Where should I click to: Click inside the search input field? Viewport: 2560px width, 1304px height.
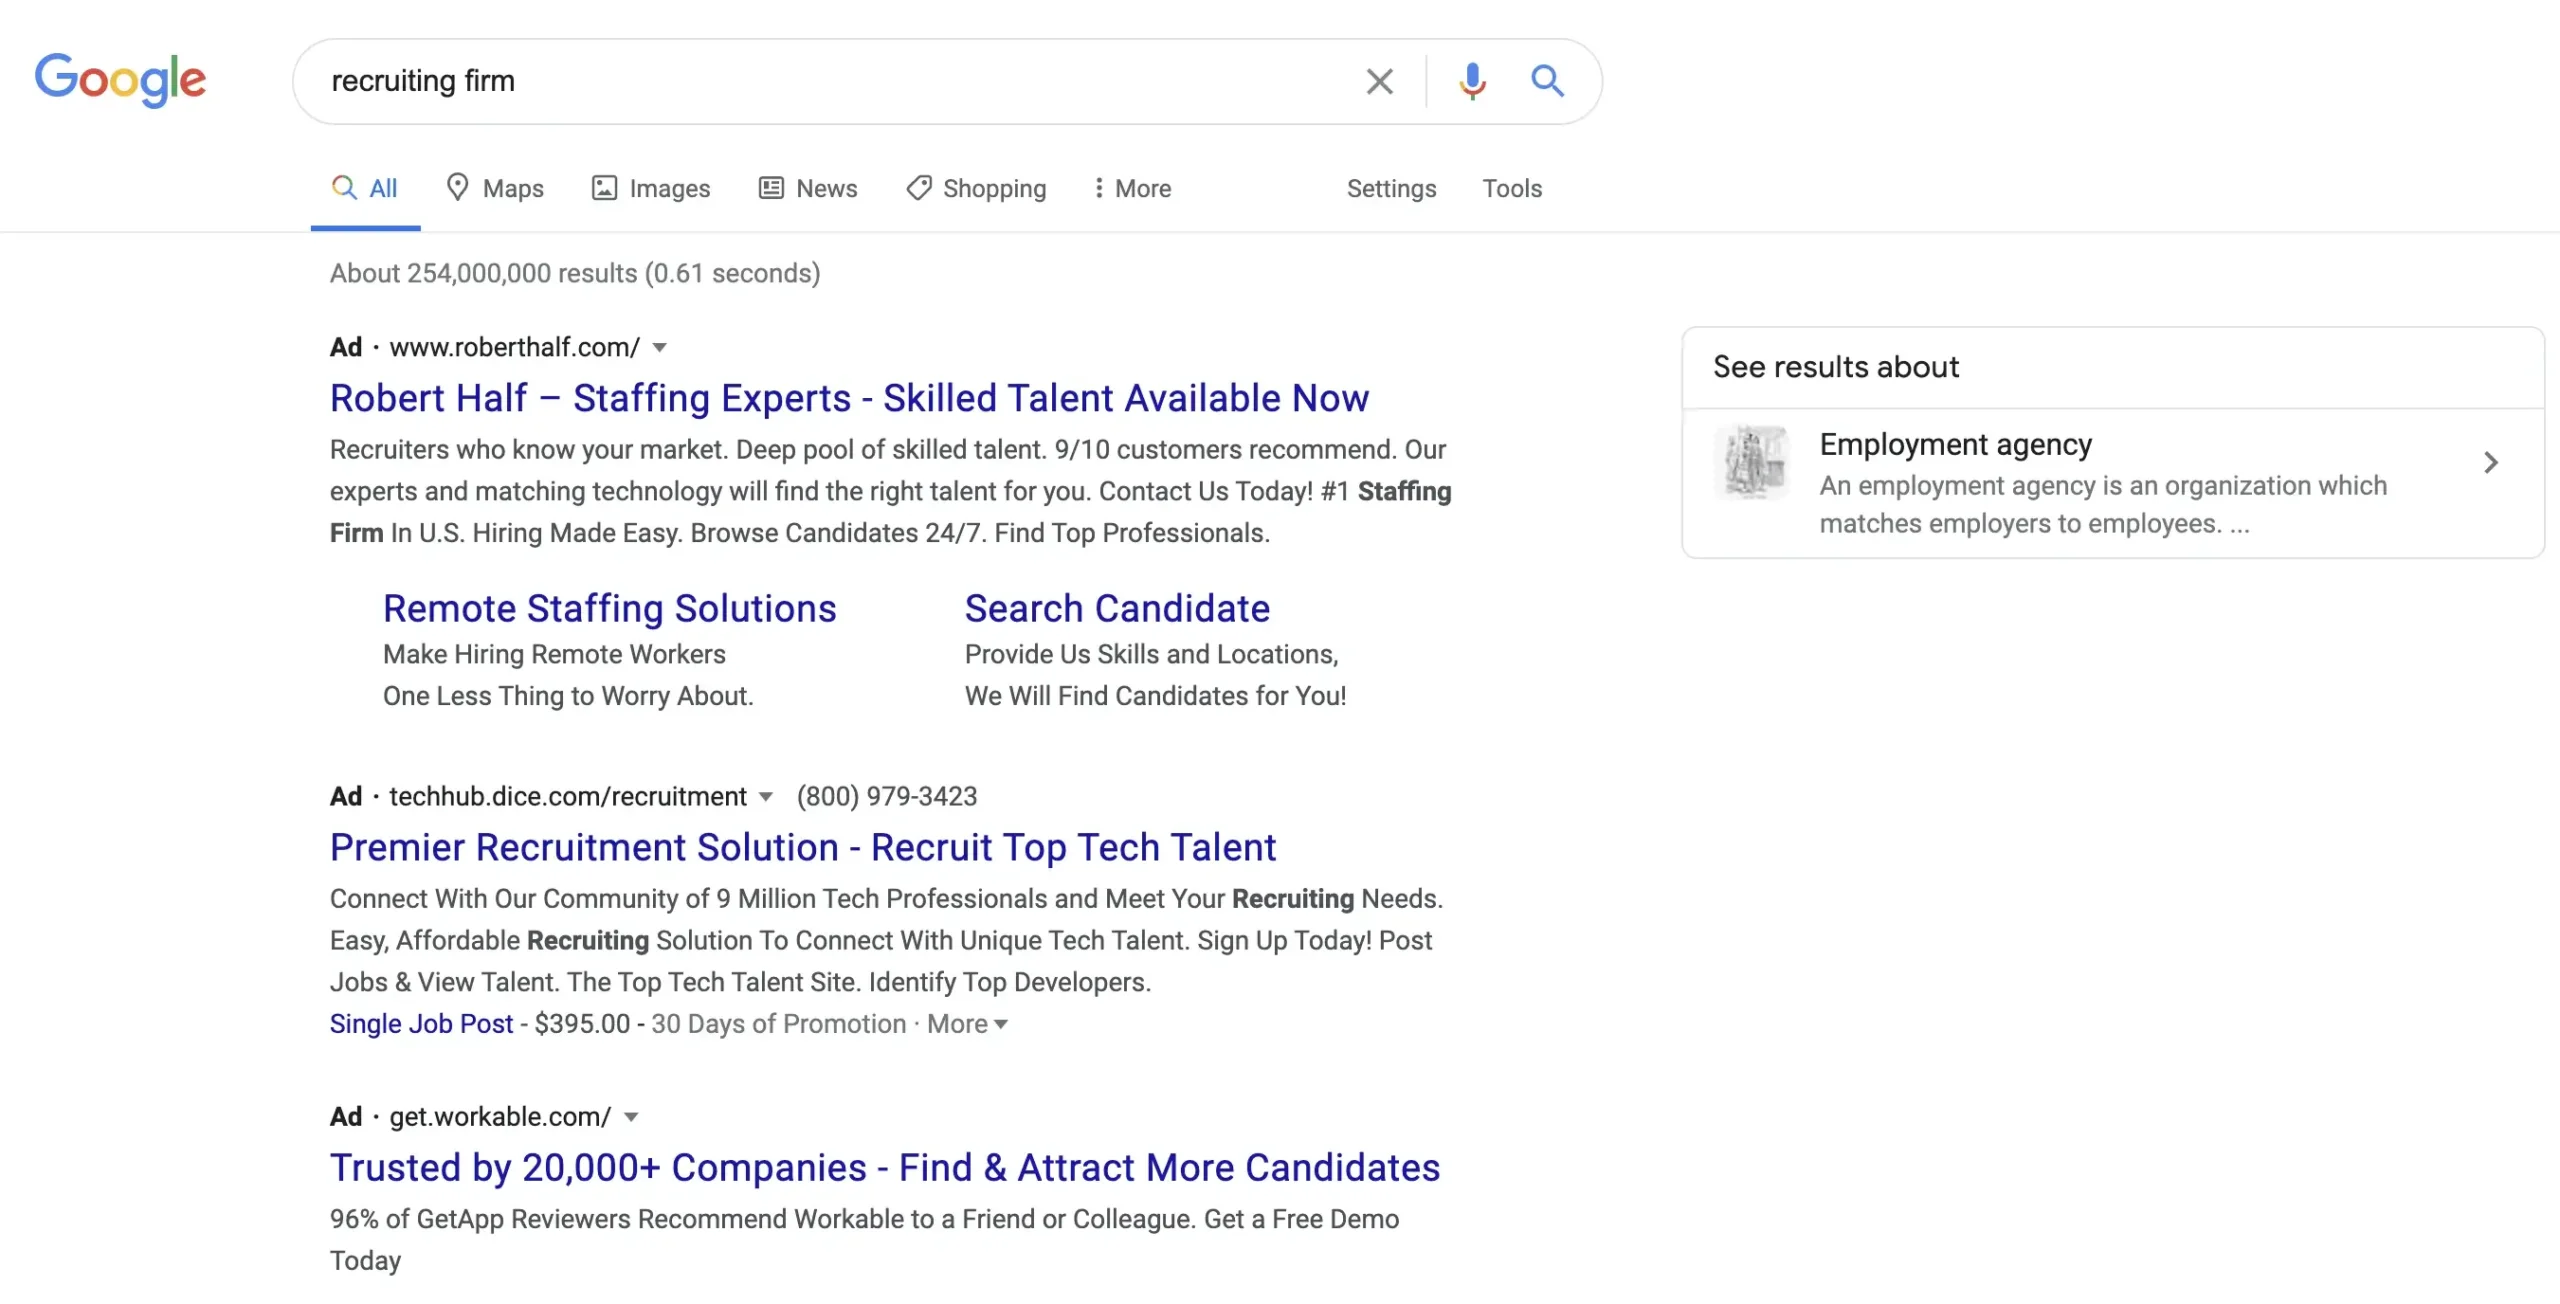[800, 81]
